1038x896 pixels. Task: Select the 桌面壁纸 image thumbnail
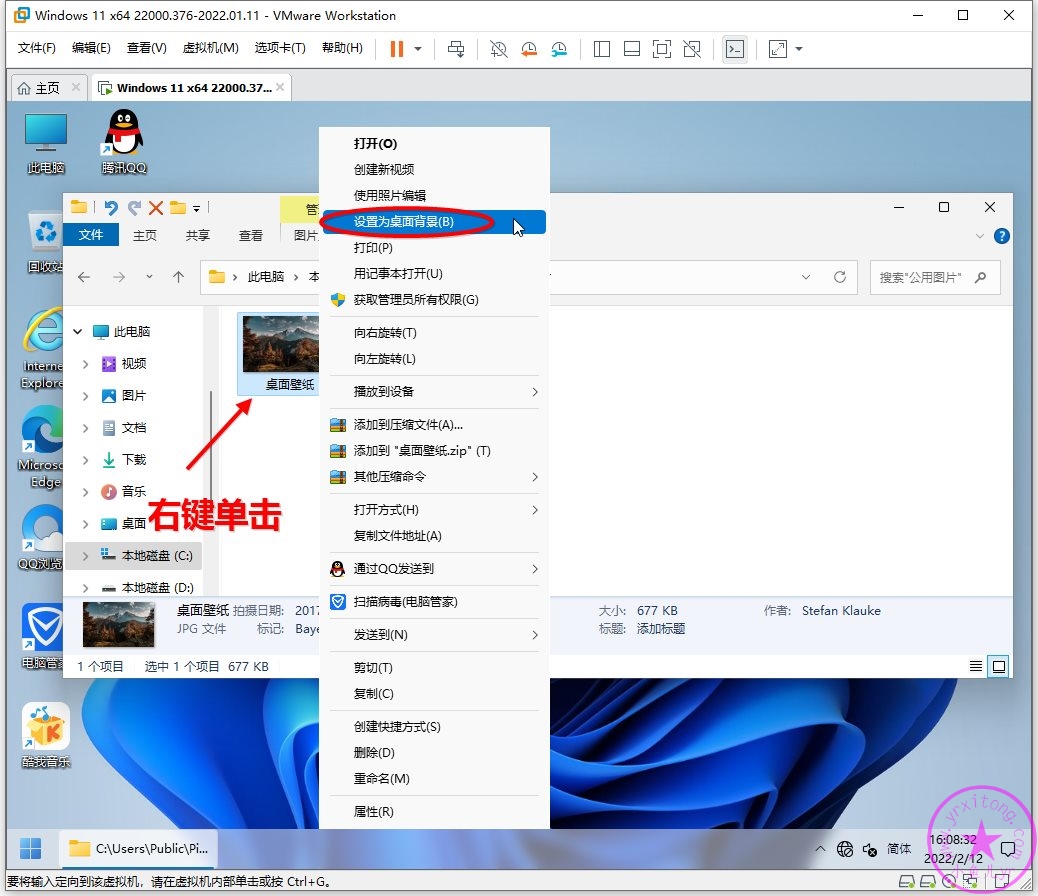pos(280,354)
